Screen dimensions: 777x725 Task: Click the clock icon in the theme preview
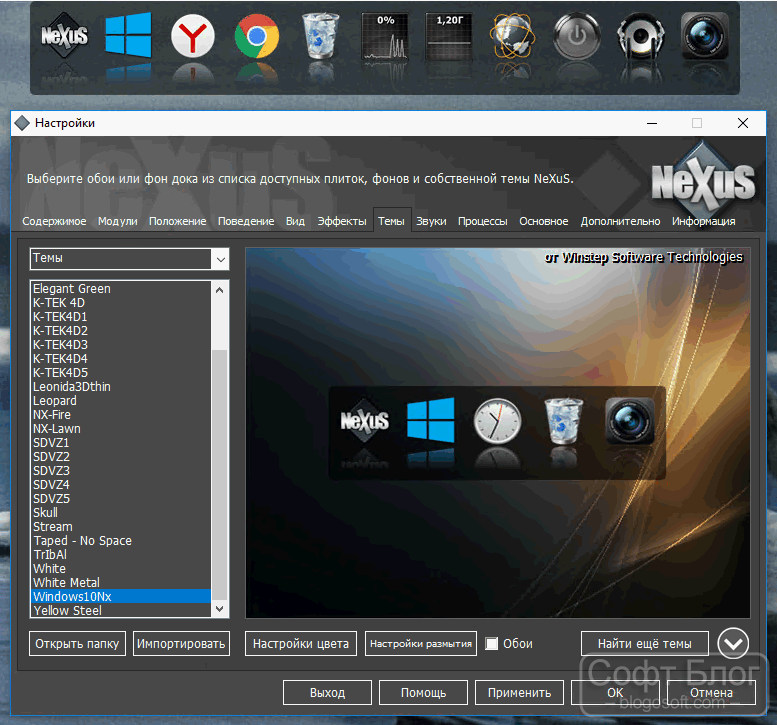(497, 420)
